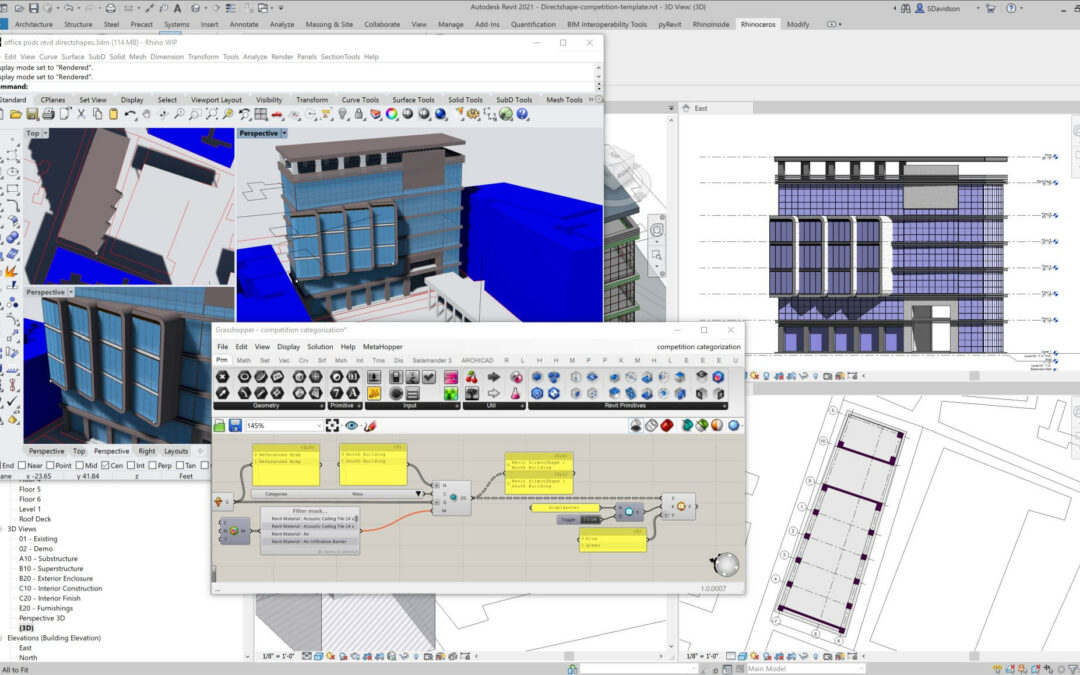The width and height of the screenshot is (1080, 675).
Task: Enable the Perp osnap checkbox
Action: [x=152, y=465]
